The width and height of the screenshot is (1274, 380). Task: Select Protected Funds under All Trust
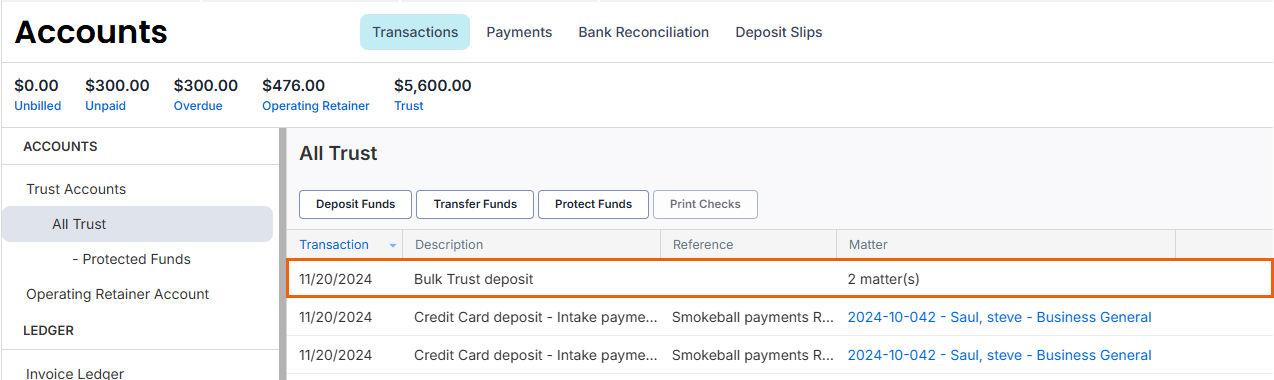tap(132, 259)
